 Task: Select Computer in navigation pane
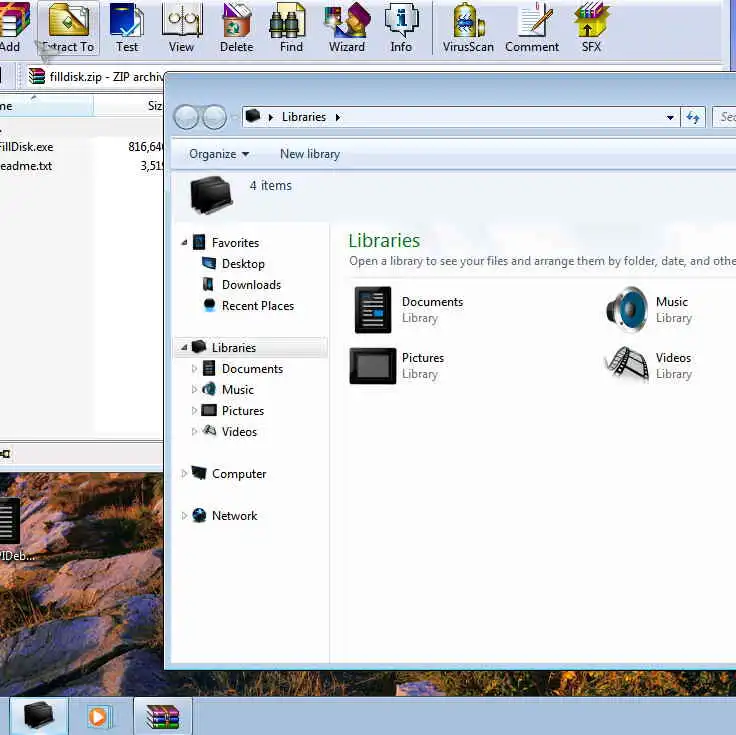coord(239,474)
